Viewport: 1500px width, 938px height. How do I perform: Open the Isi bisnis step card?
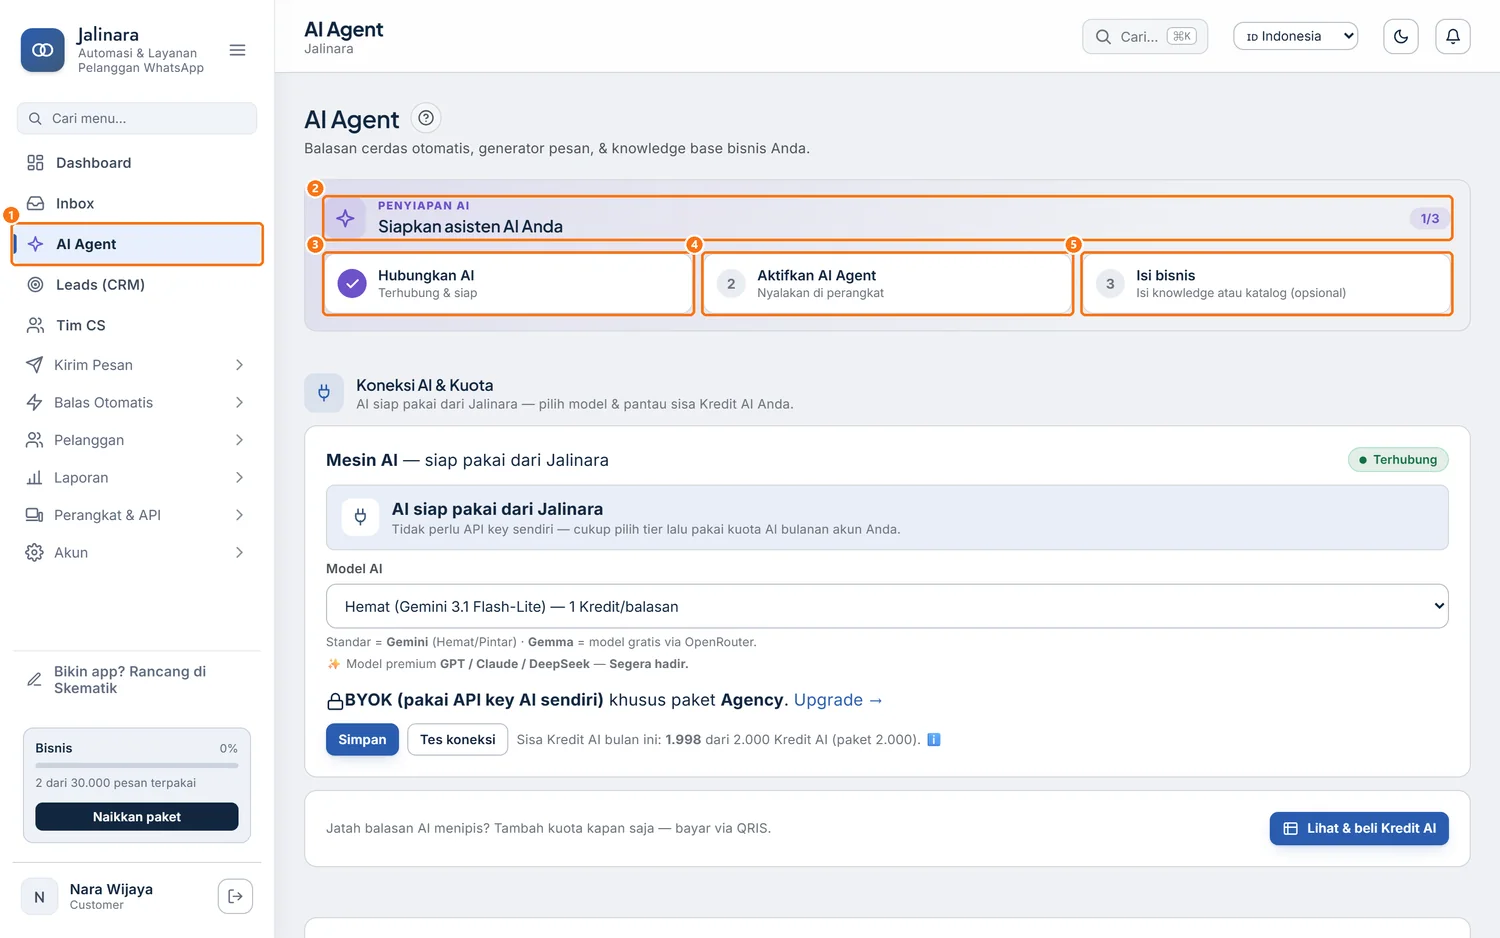point(1267,284)
